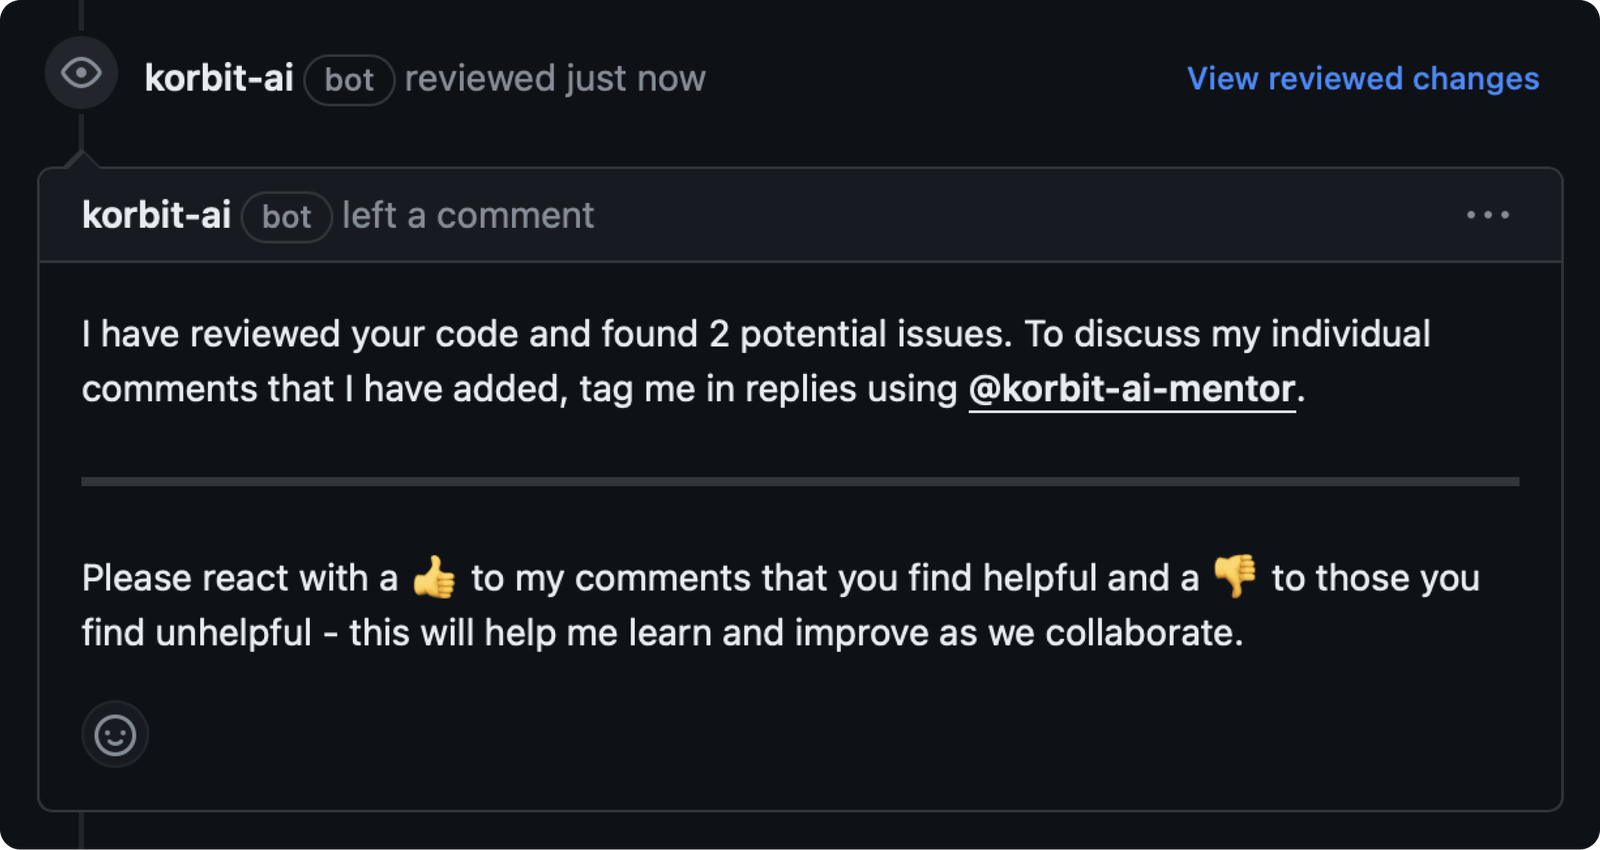This screenshot has height=850, width=1600.
Task: Click the bot badge beside 'left a comment'
Action: click(x=287, y=217)
